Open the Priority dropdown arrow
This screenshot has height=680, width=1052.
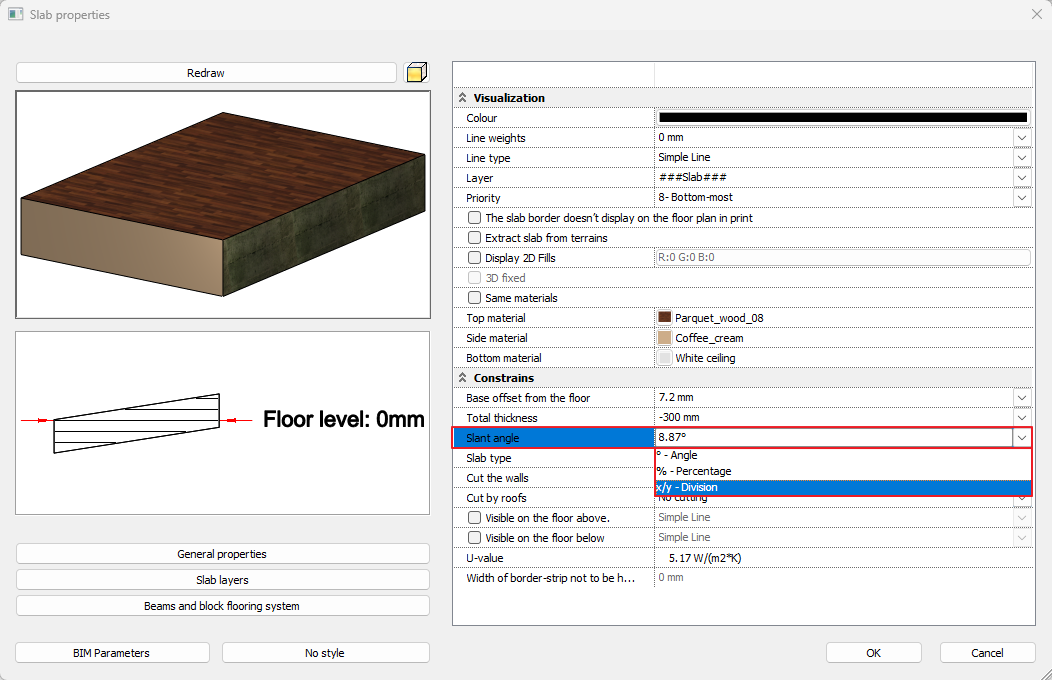(x=1022, y=198)
